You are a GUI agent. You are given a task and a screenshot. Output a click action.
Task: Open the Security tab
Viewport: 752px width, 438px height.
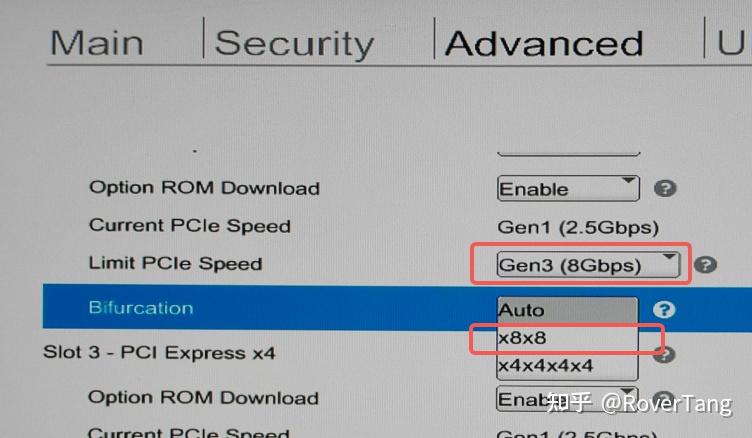pyautogui.click(x=294, y=44)
